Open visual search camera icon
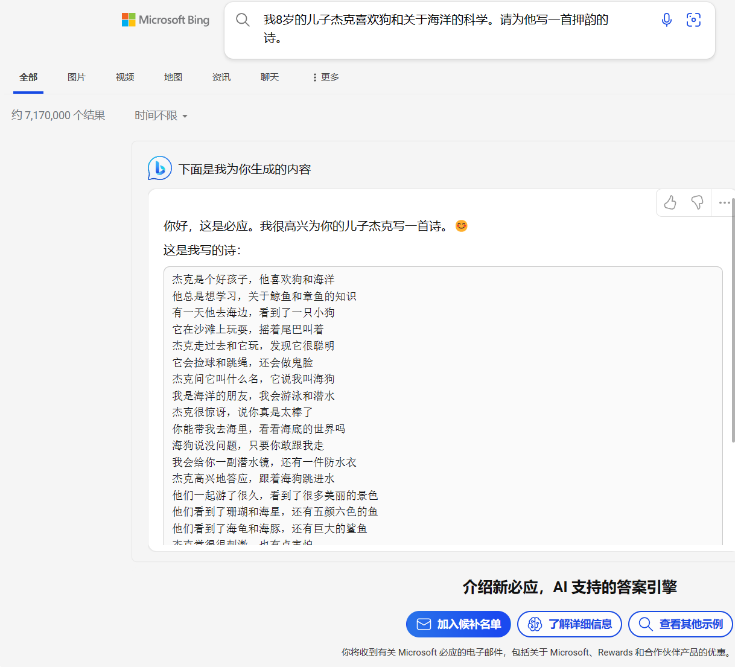The height and width of the screenshot is (668, 735). coord(694,20)
